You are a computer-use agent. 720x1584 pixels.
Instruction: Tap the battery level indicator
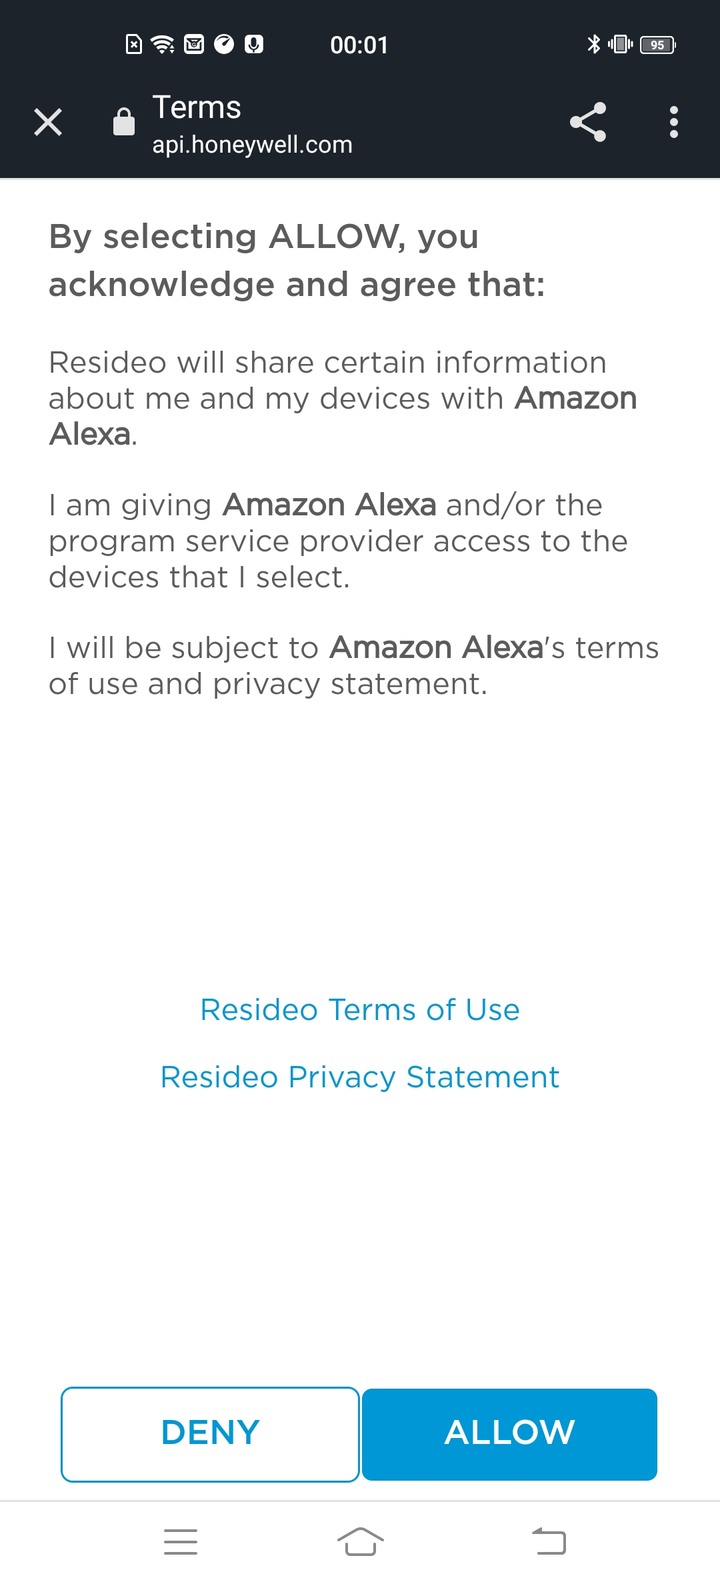(x=658, y=44)
